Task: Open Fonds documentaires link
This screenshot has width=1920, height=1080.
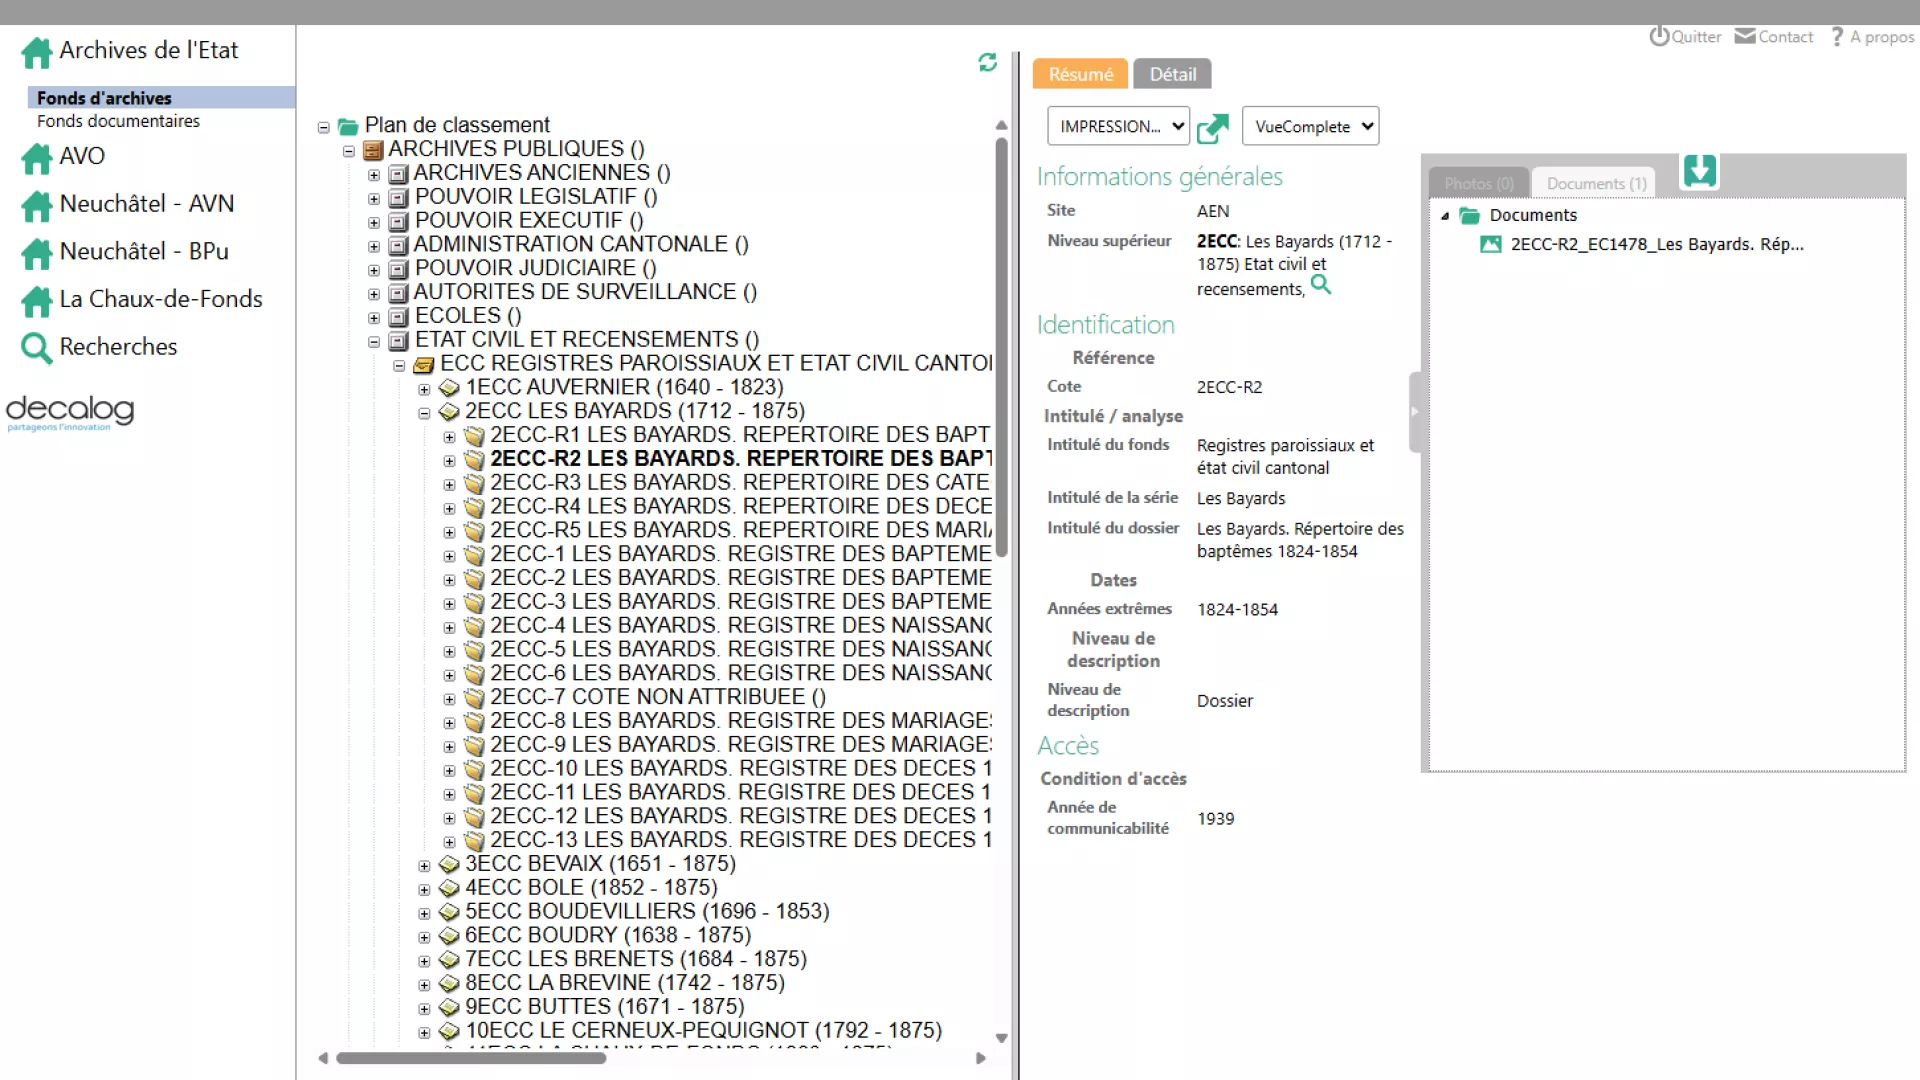Action: [x=118, y=121]
